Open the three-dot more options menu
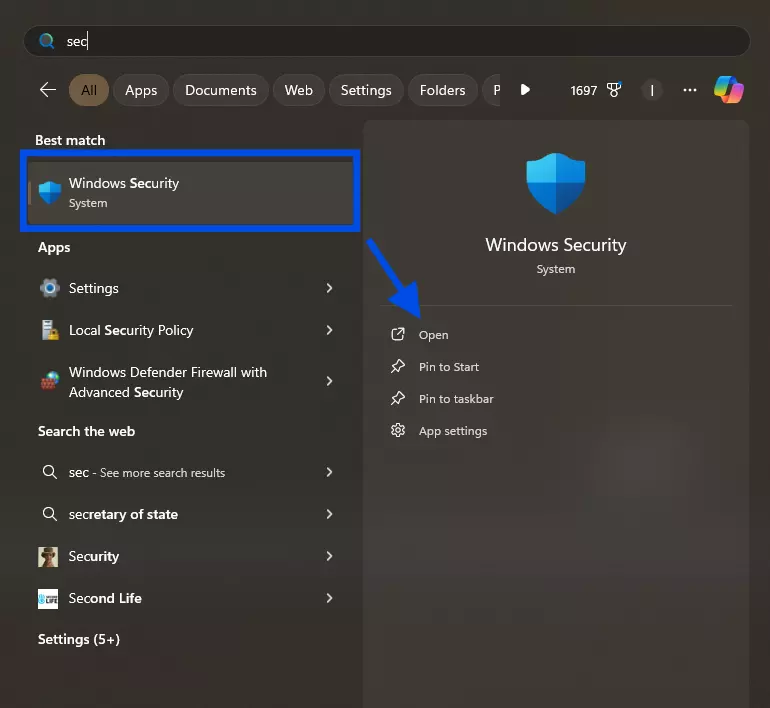This screenshot has height=708, width=770. (689, 90)
